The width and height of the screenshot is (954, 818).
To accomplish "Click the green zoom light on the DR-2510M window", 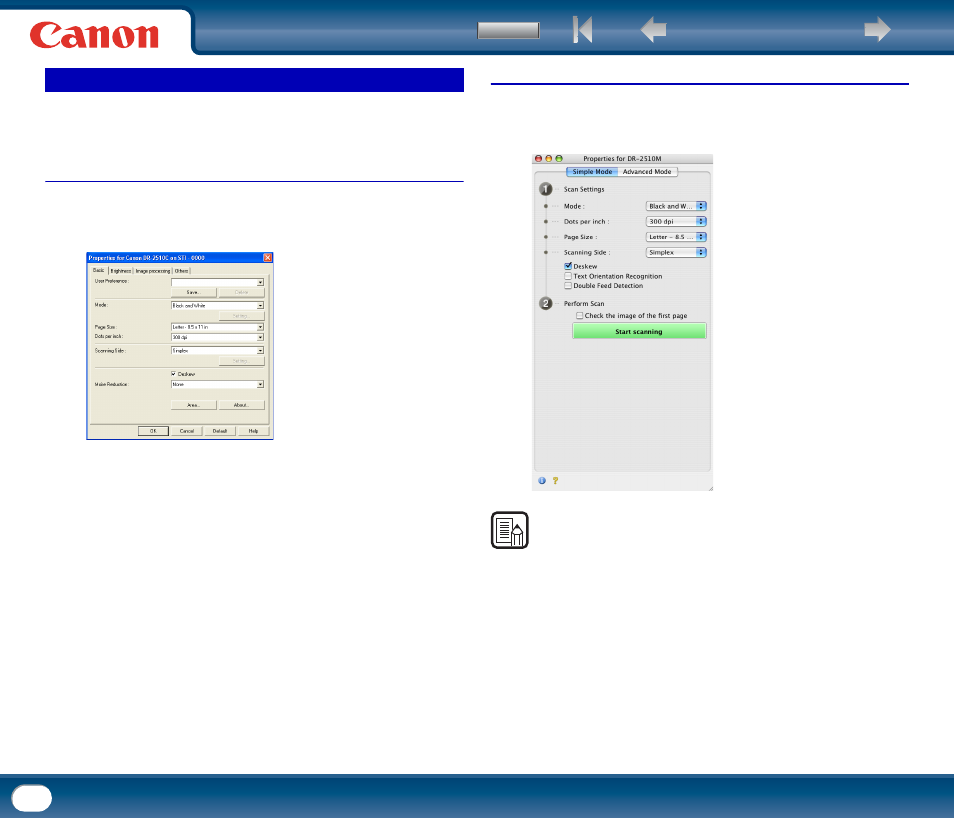I will coord(559,158).
